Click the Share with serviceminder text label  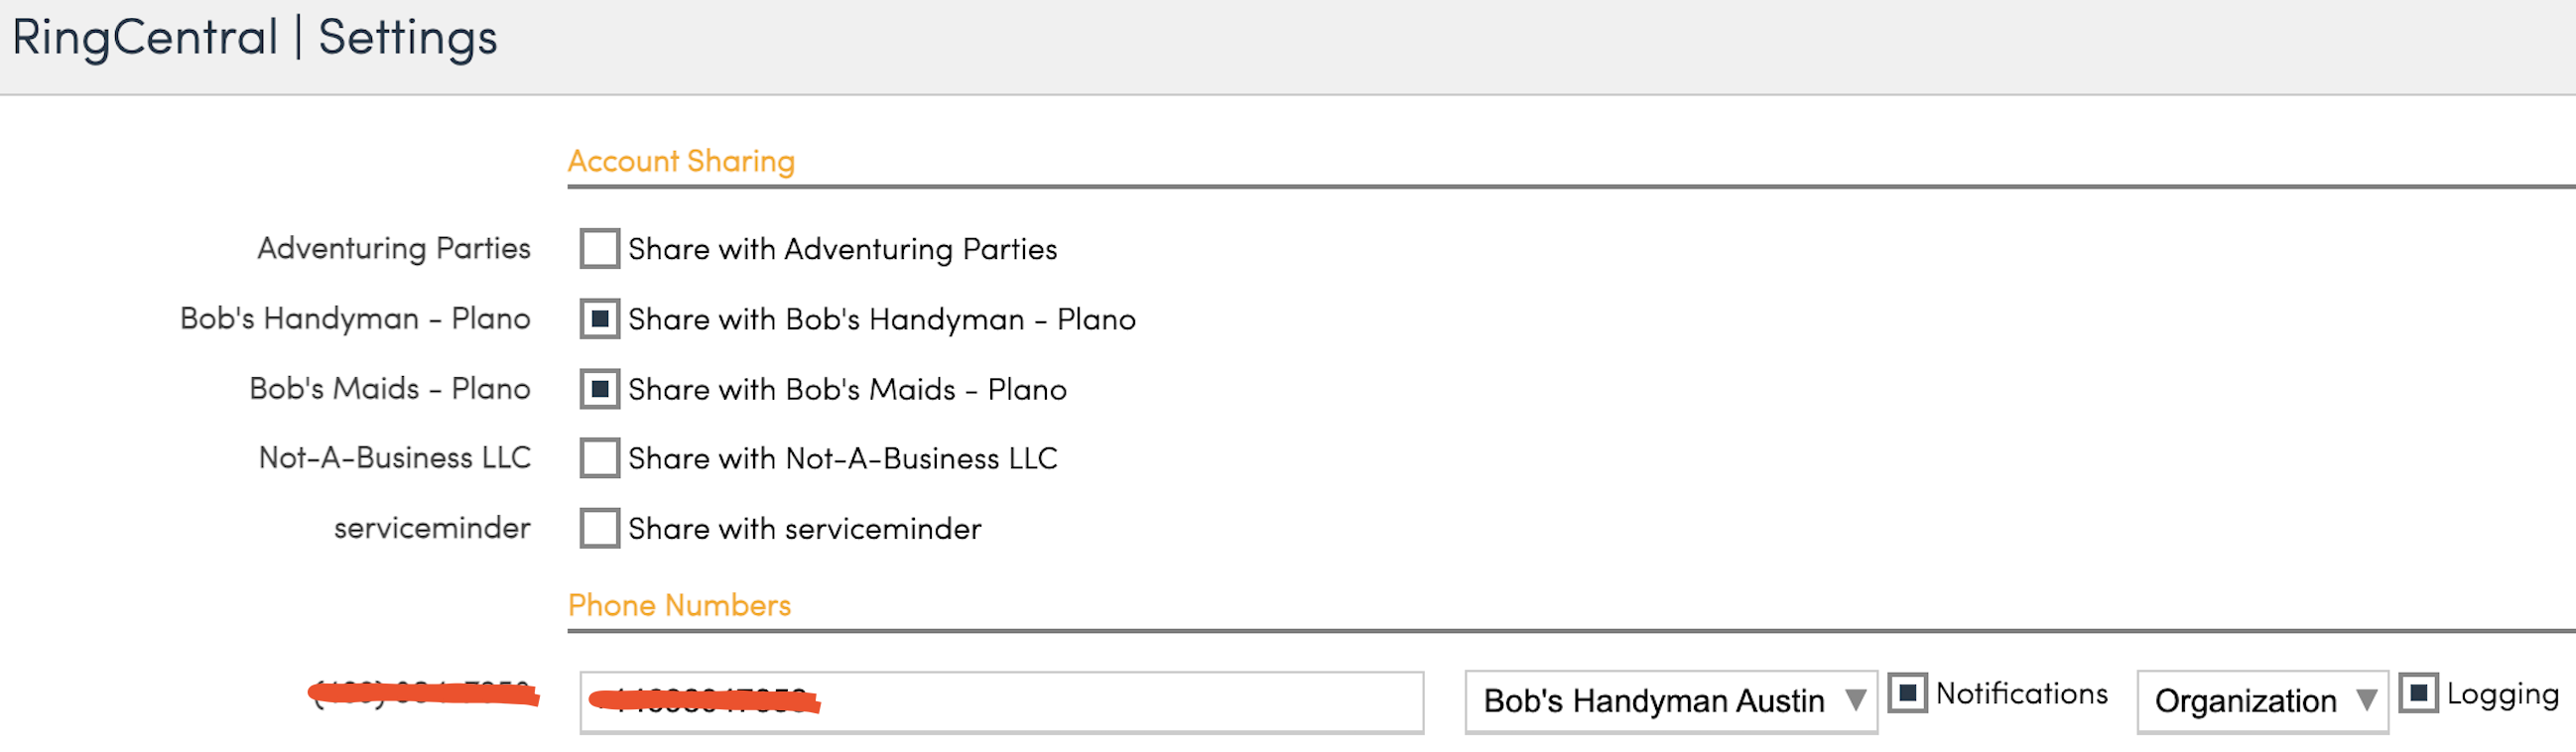[x=804, y=528]
